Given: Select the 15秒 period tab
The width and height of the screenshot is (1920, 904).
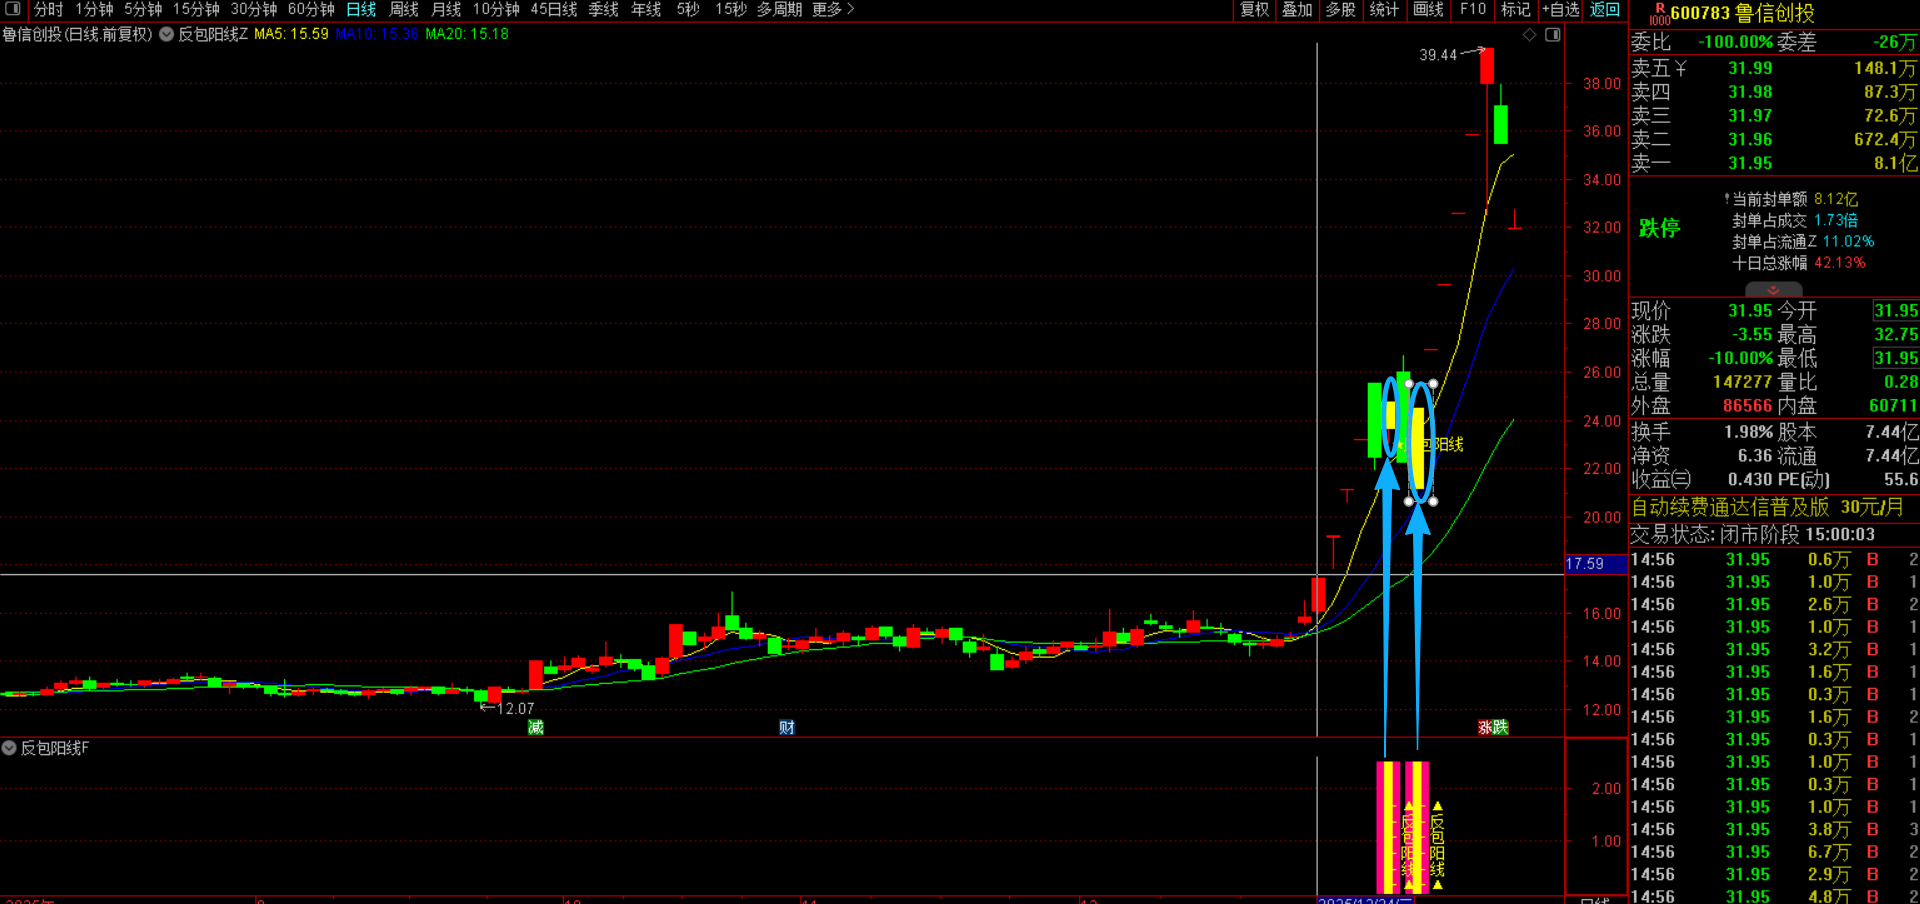Looking at the screenshot, I should 730,9.
